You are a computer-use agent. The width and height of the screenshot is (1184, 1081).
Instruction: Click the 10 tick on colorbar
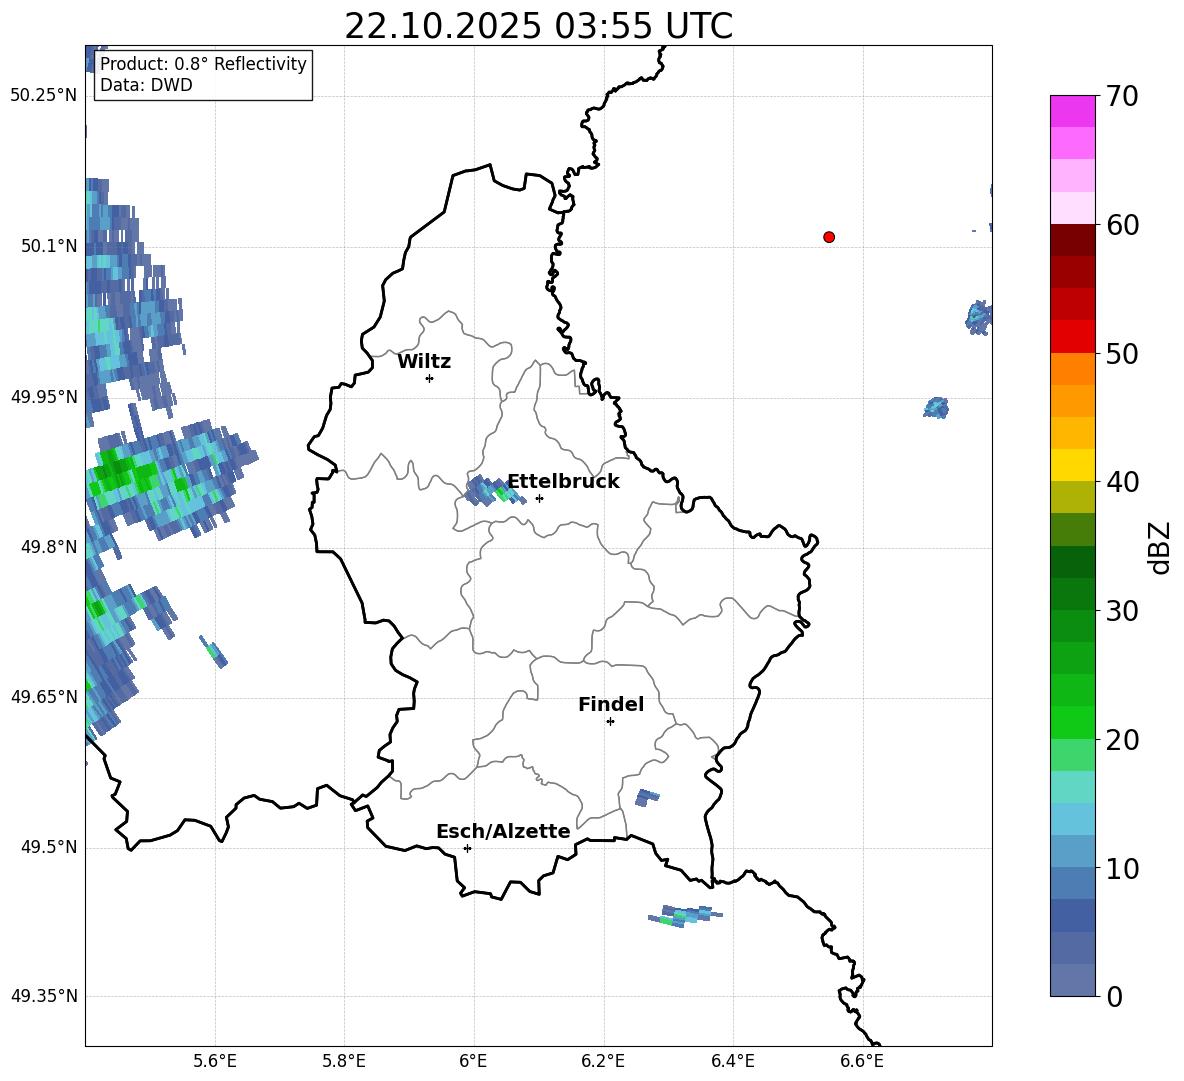point(1122,868)
